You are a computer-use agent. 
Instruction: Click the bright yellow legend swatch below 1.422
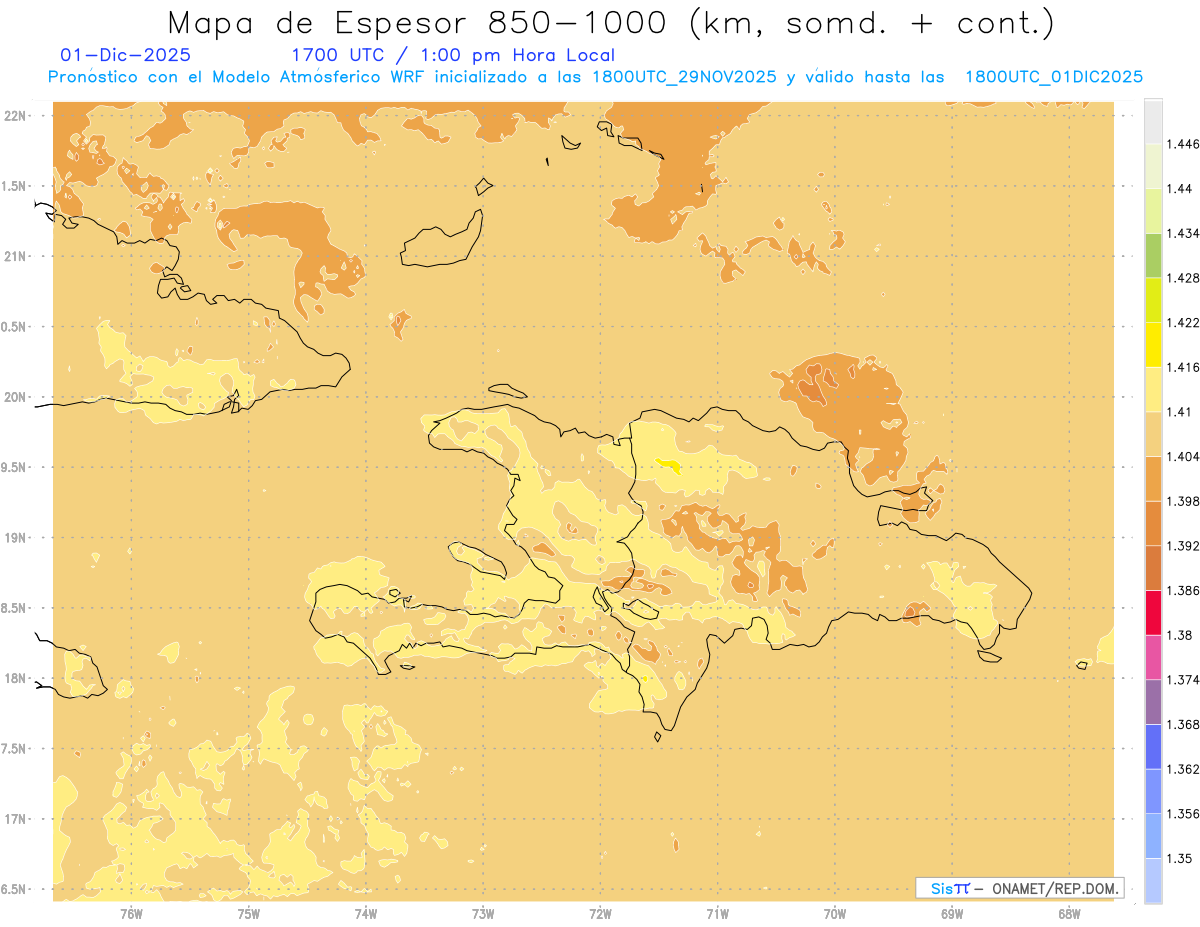[x=1153, y=344]
